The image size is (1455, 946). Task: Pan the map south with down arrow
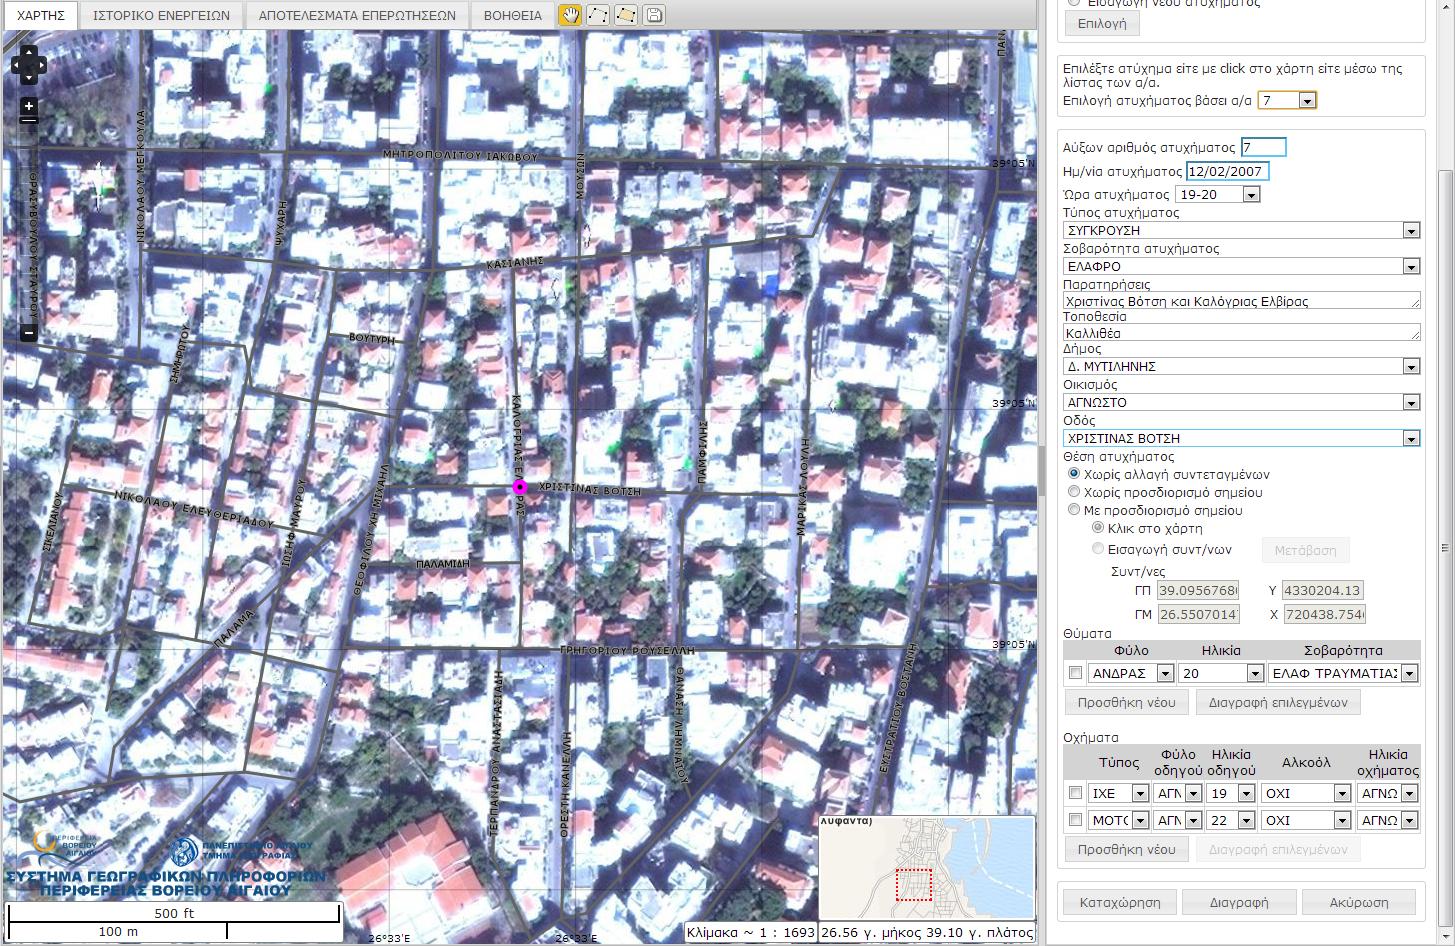coord(28,79)
